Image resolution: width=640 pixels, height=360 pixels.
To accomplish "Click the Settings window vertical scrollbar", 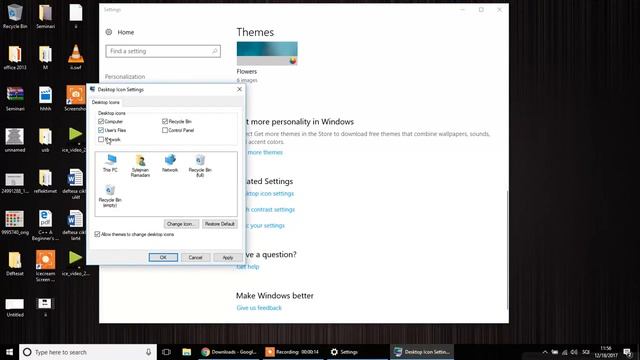I will pyautogui.click(x=507, y=250).
